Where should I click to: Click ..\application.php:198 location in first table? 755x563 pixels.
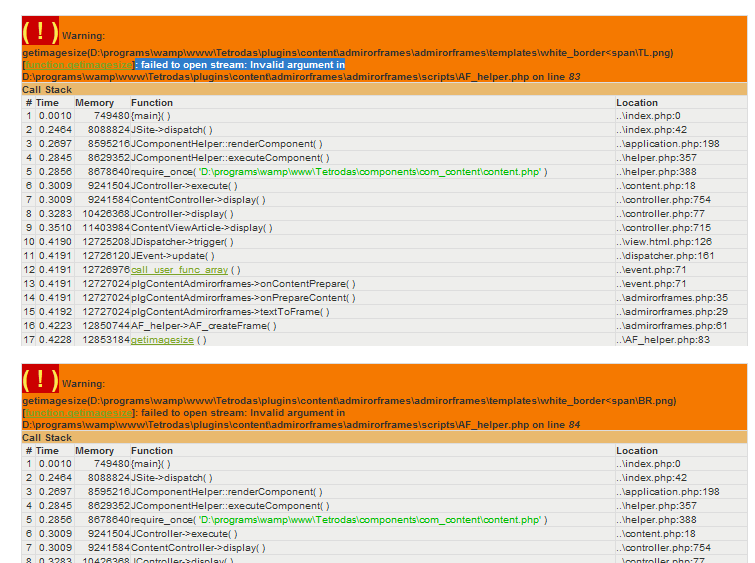(668, 144)
